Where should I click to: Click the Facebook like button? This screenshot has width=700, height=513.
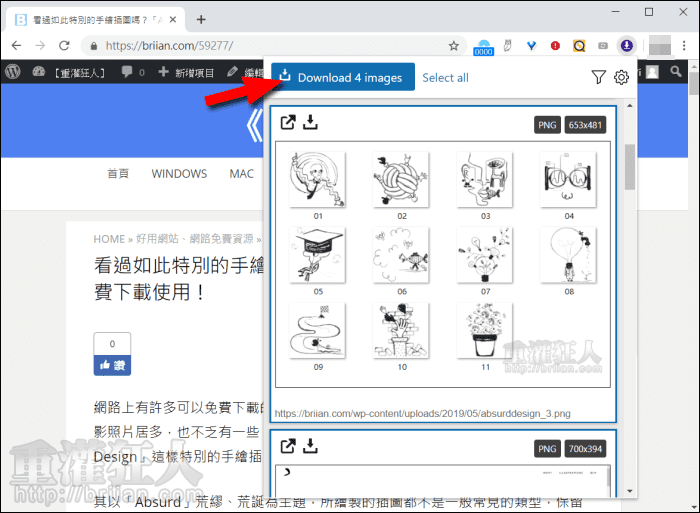pos(111,367)
